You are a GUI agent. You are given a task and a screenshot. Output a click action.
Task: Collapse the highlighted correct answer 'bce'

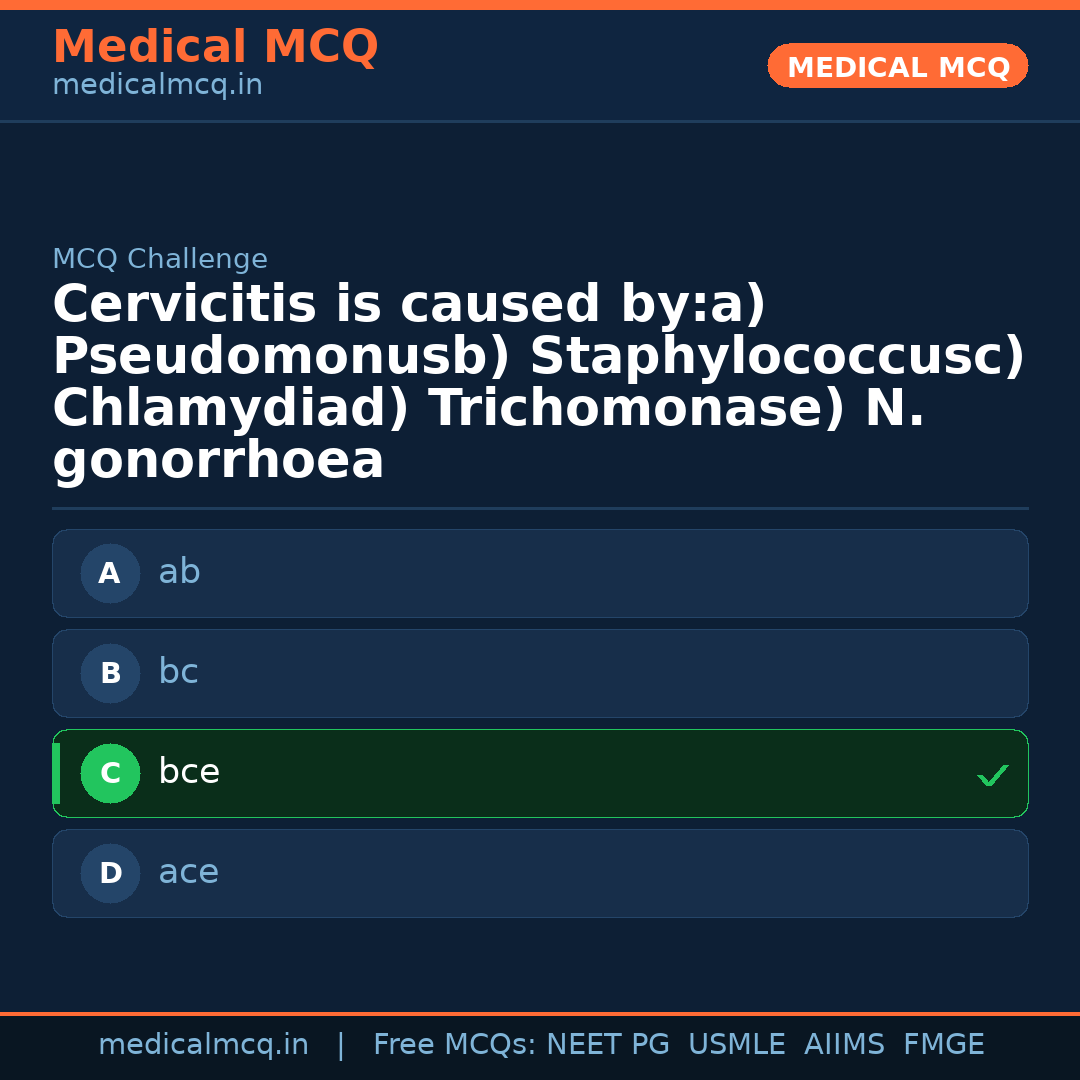[x=540, y=773]
